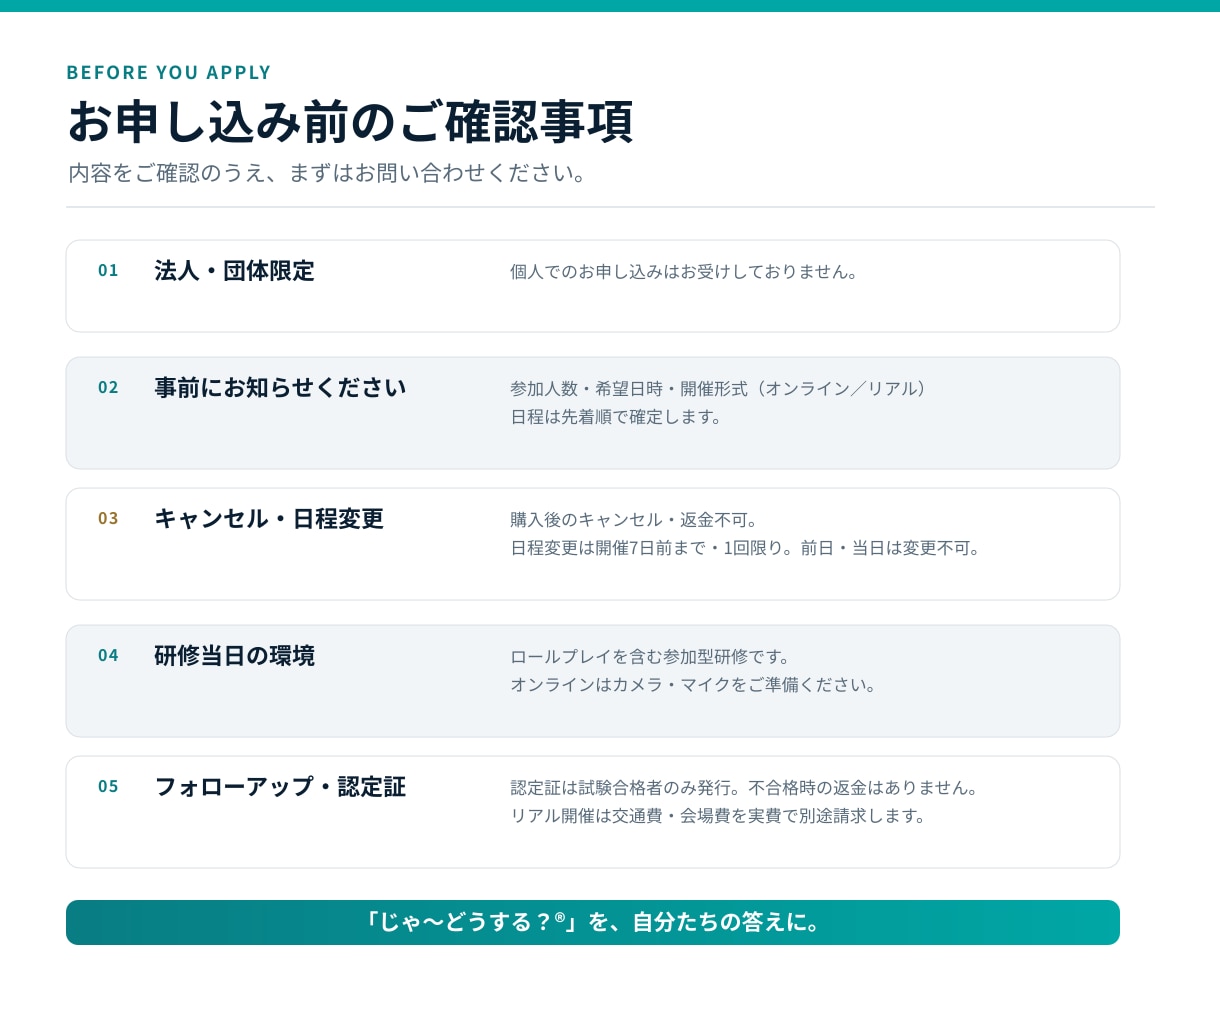
Task: Select the 'キャンセル・日程変更' title
Action: (x=269, y=519)
